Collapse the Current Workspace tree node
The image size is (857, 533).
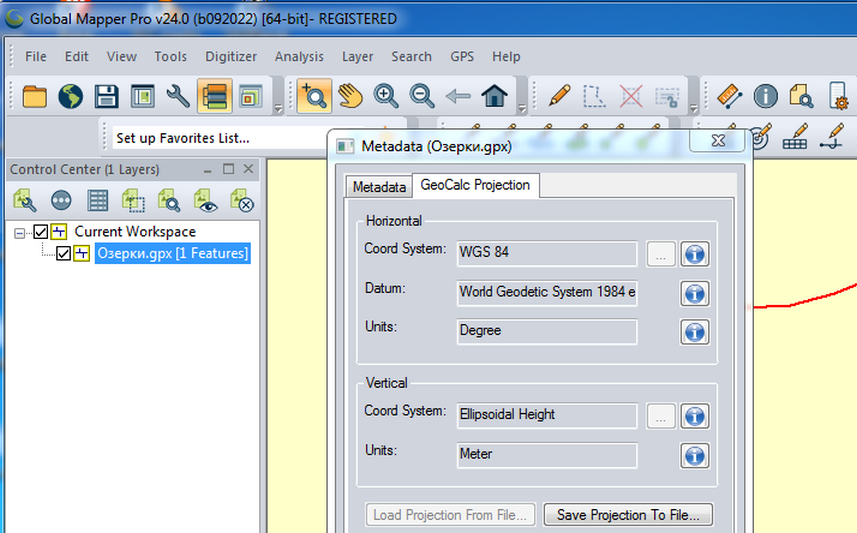[x=19, y=233]
